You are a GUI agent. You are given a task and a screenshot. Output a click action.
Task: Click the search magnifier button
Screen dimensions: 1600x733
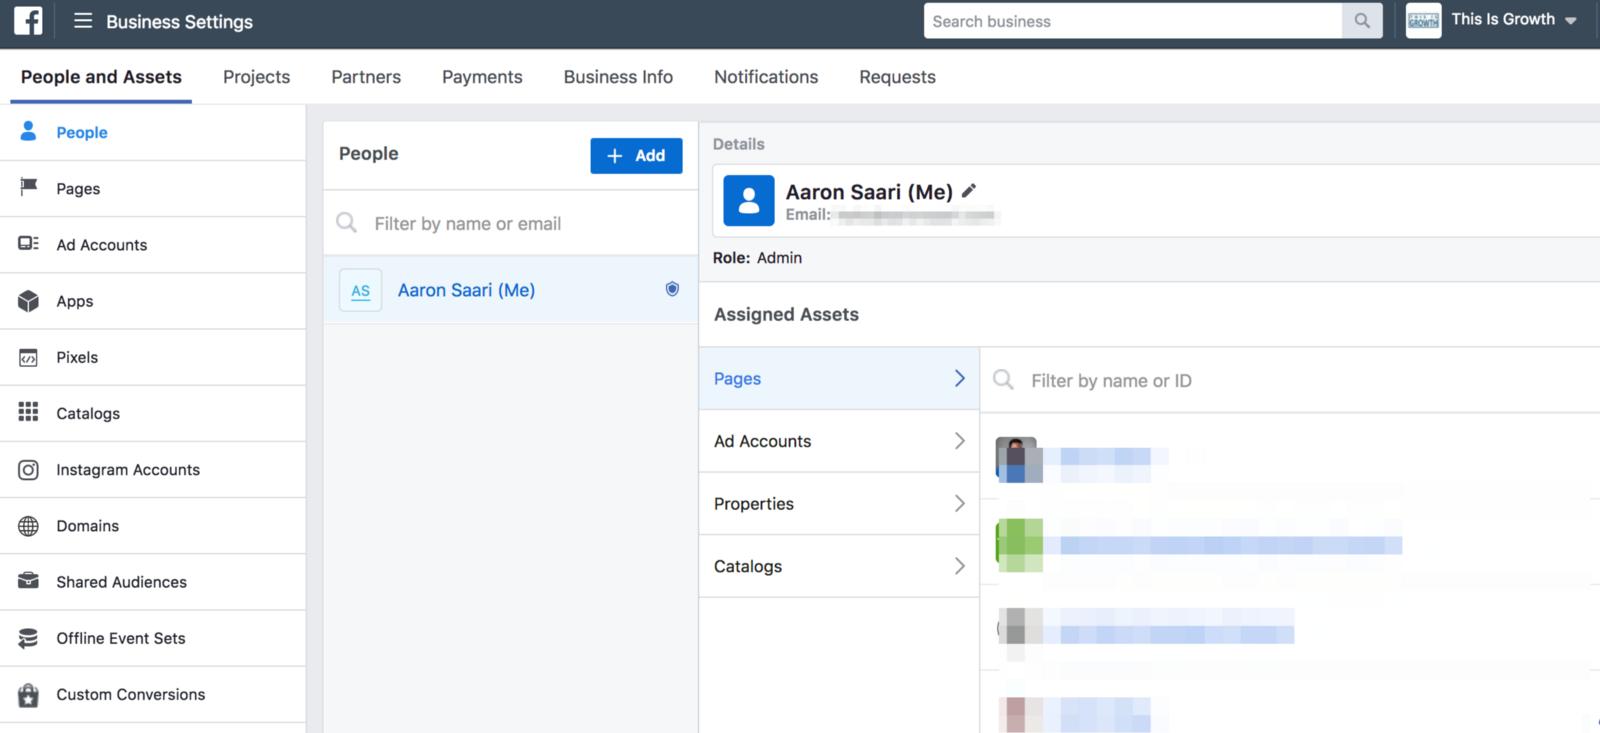(x=1362, y=21)
